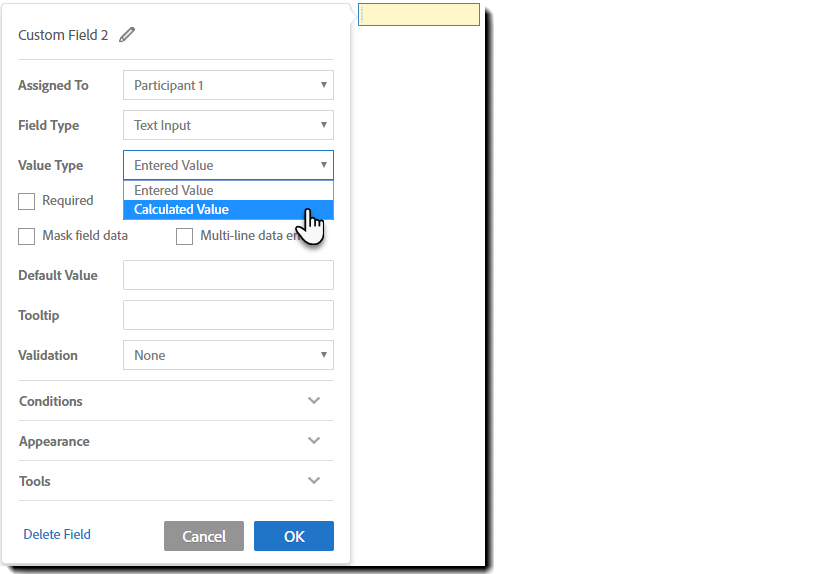Open the Field Type dropdown

[x=228, y=125]
